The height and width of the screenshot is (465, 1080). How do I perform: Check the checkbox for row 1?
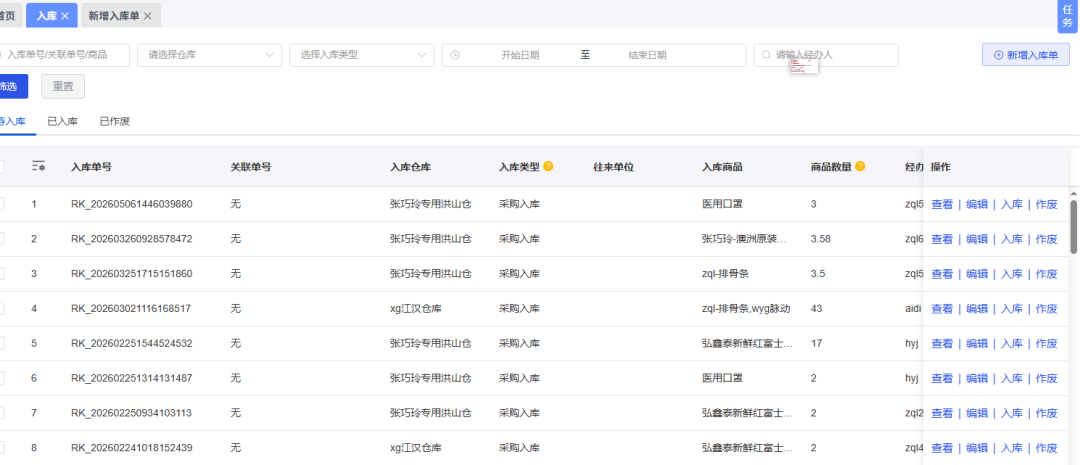1,204
